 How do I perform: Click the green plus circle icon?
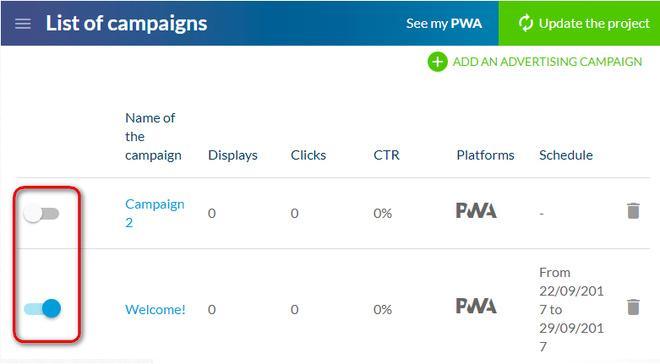click(x=437, y=62)
